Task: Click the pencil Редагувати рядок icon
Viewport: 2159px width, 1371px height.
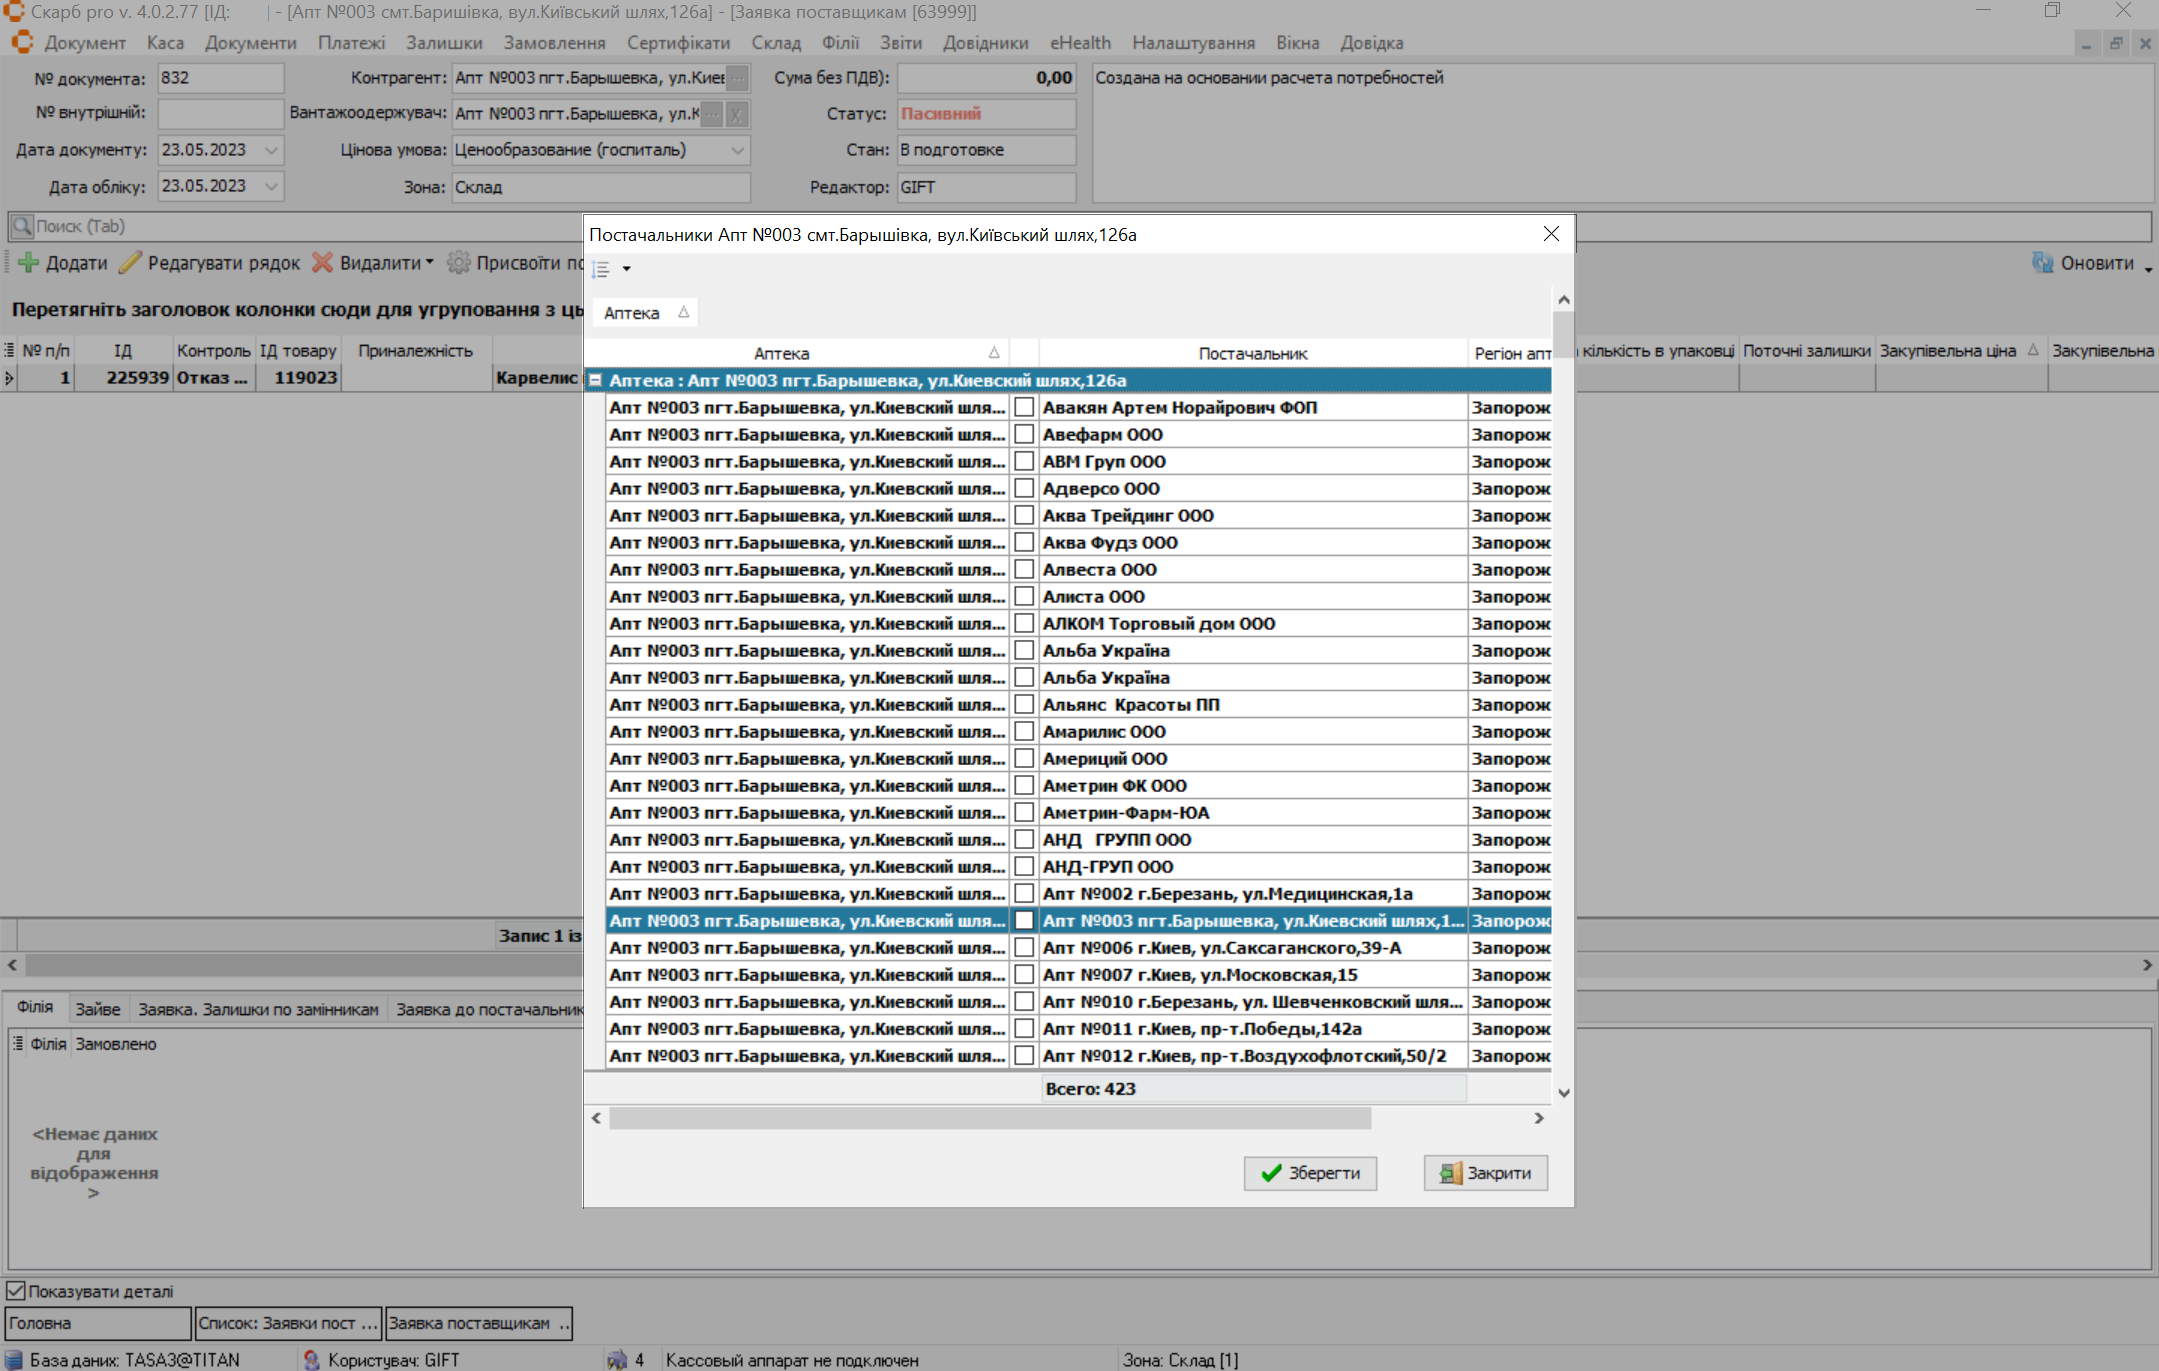Action: (130, 263)
